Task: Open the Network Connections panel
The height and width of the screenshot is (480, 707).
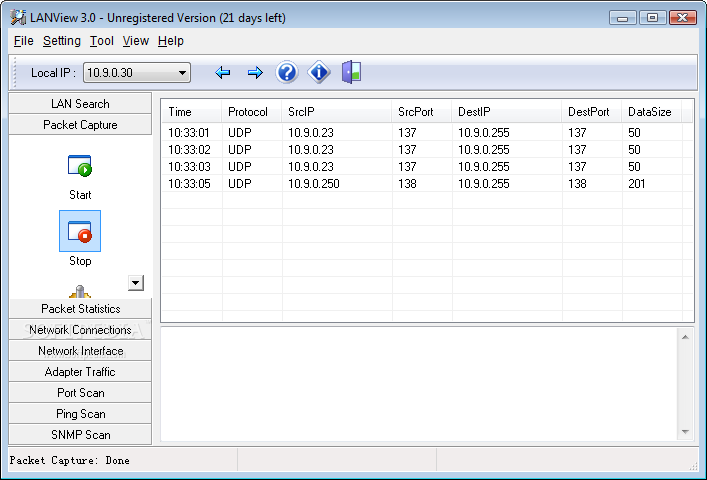Action: click(80, 330)
